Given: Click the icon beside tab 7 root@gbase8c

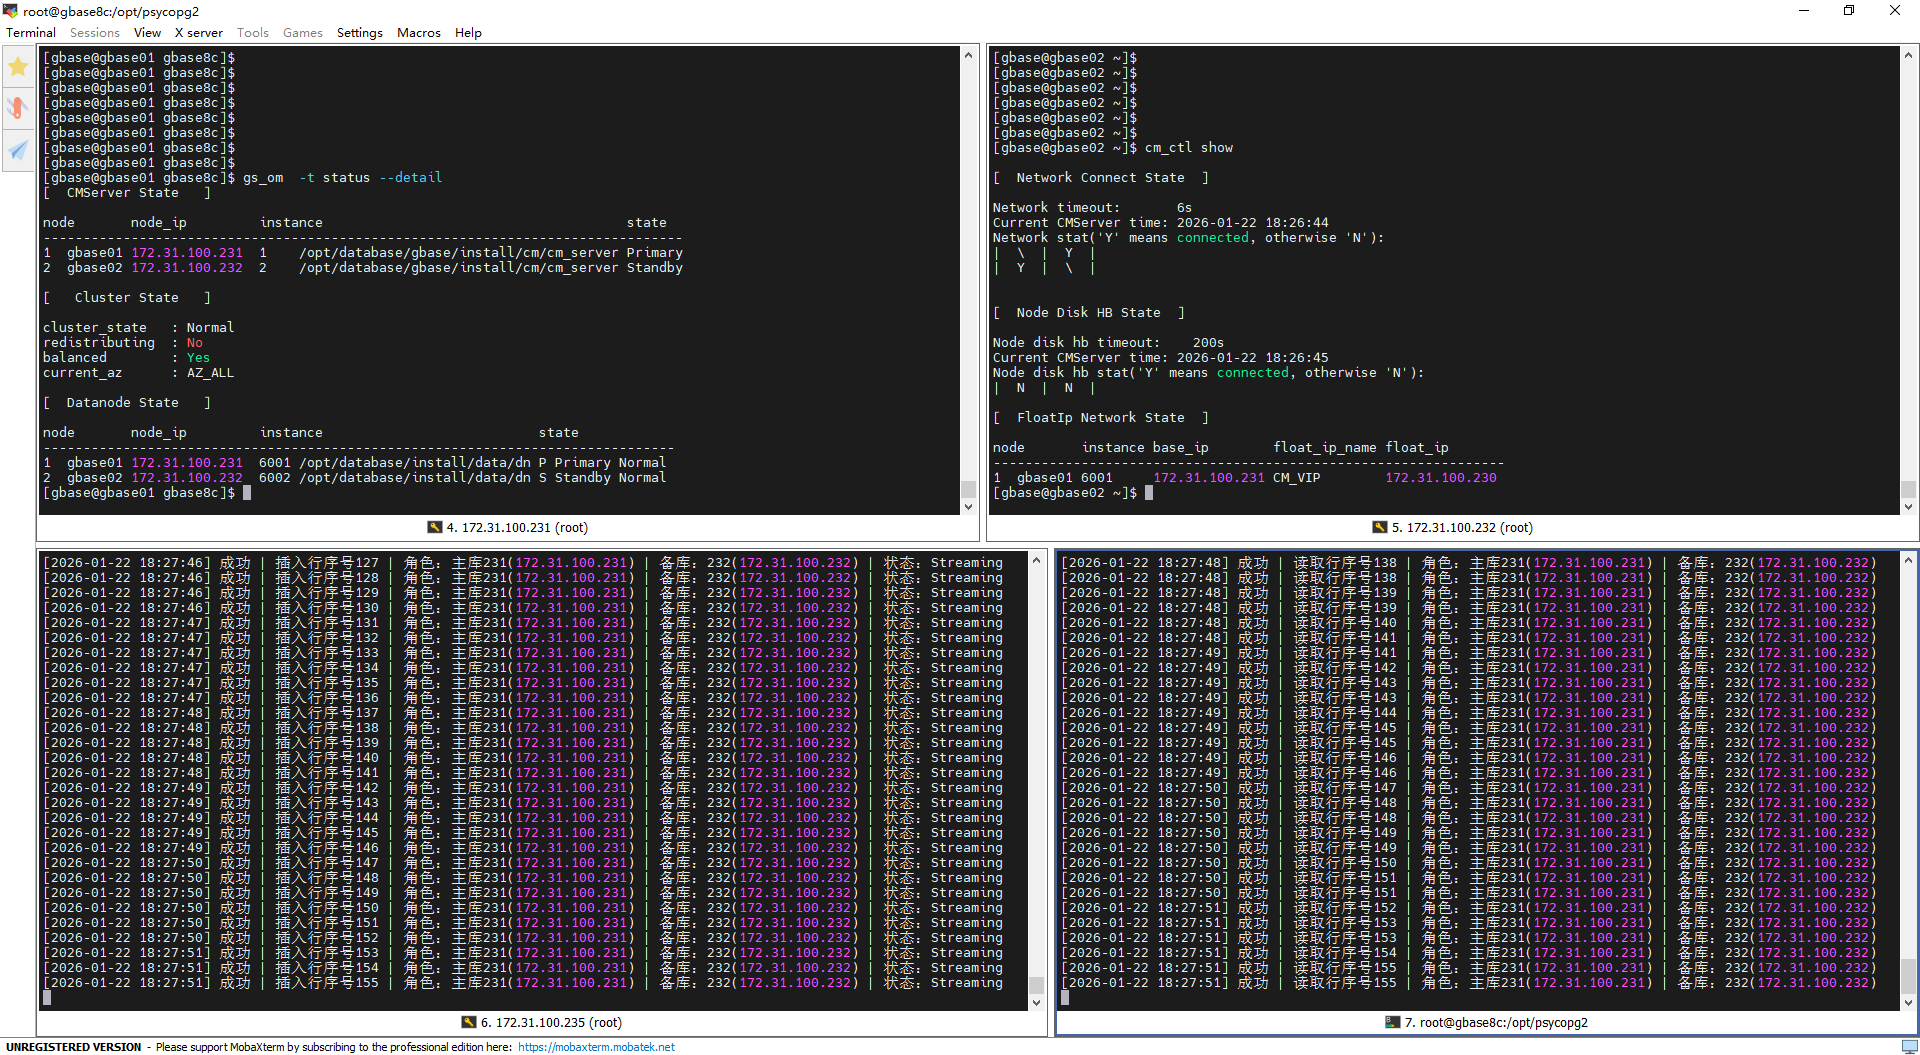Looking at the screenshot, I should (x=1392, y=1022).
